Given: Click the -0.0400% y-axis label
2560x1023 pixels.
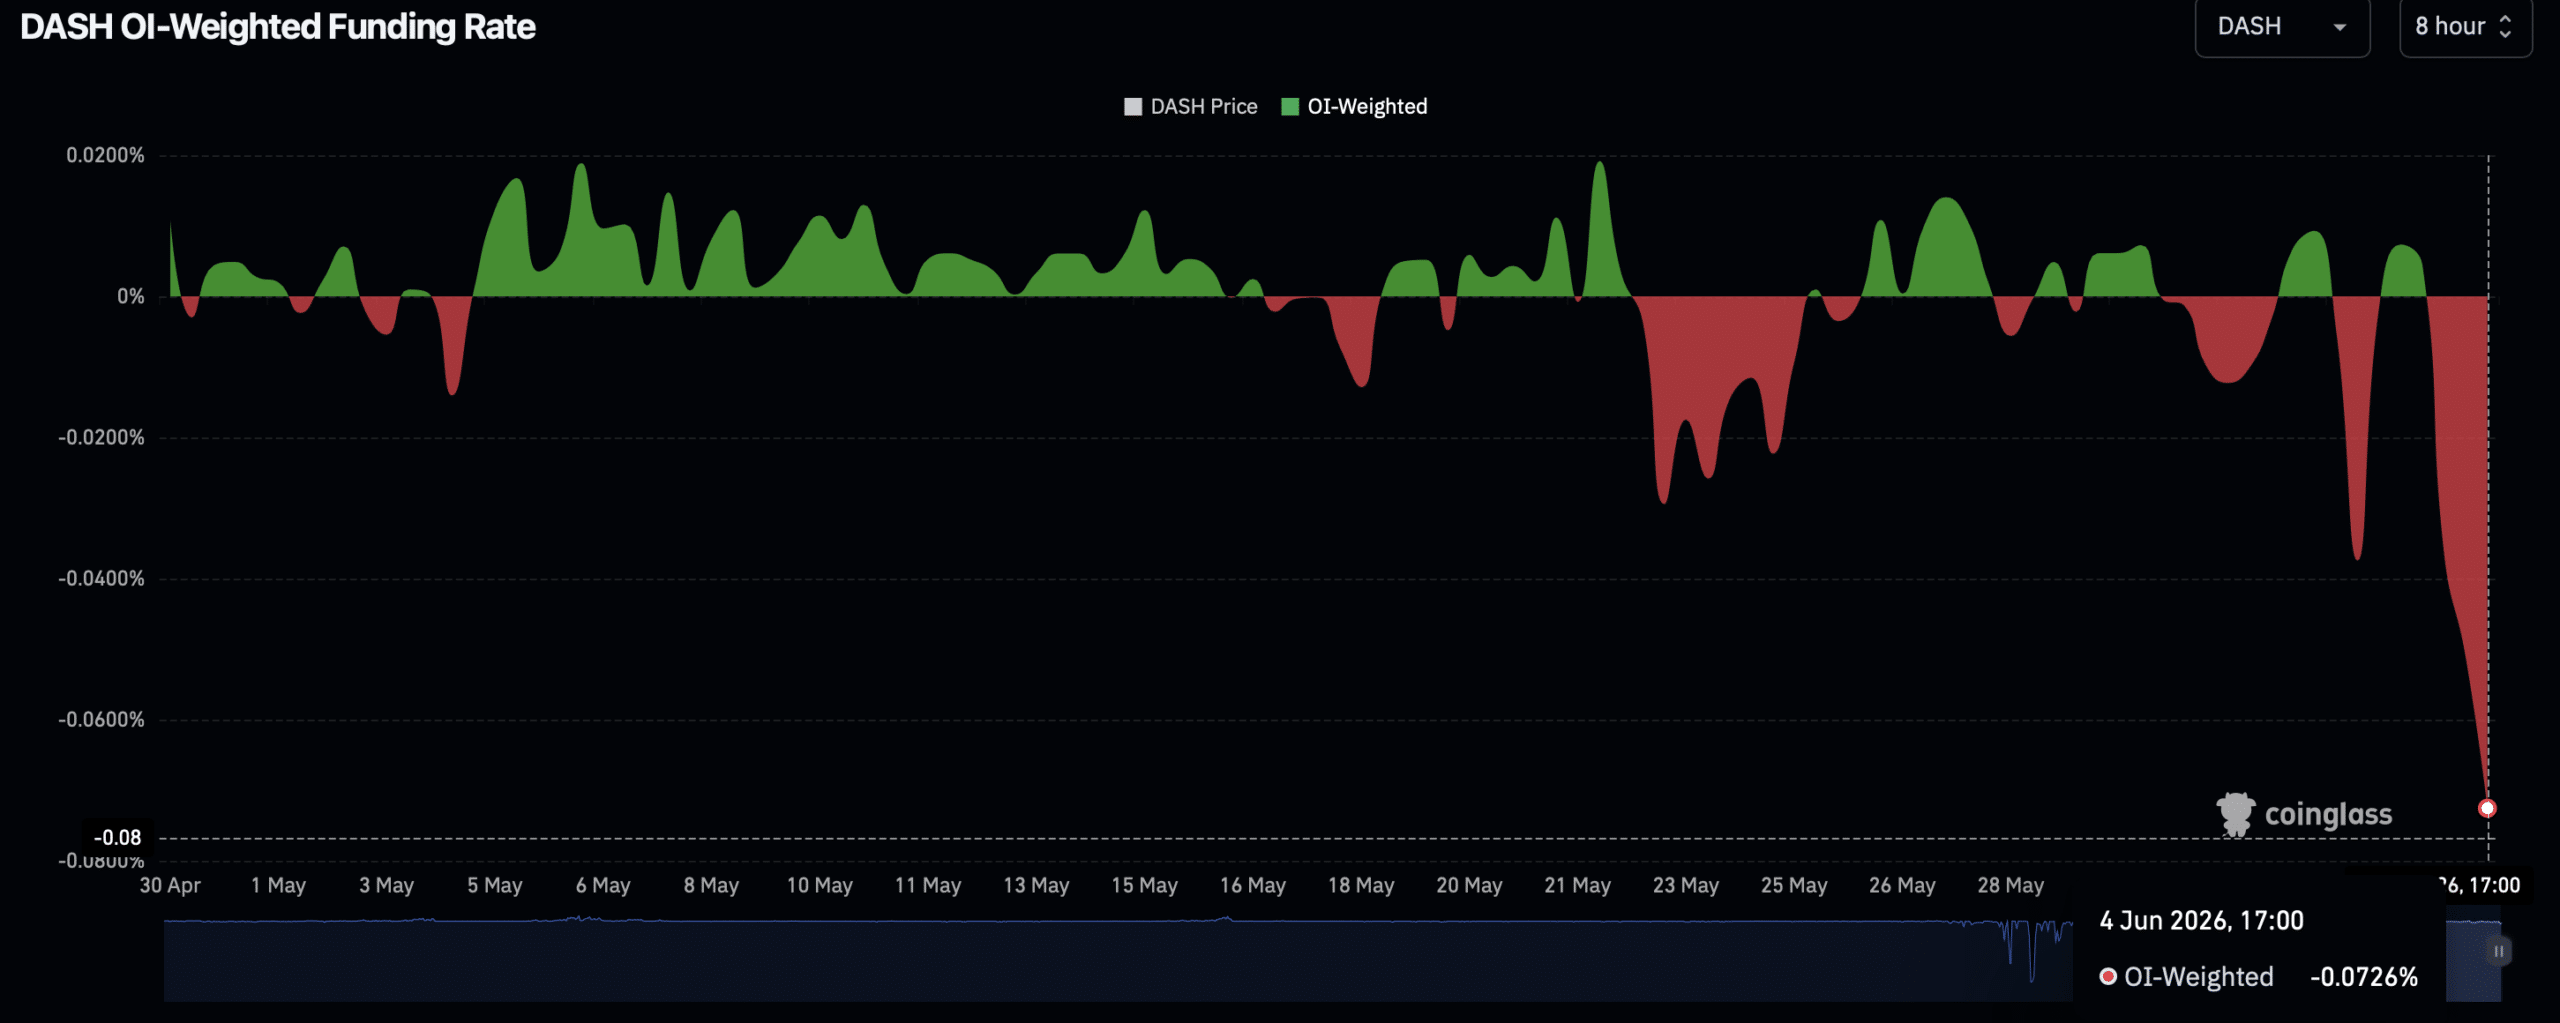Looking at the screenshot, I should [101, 578].
